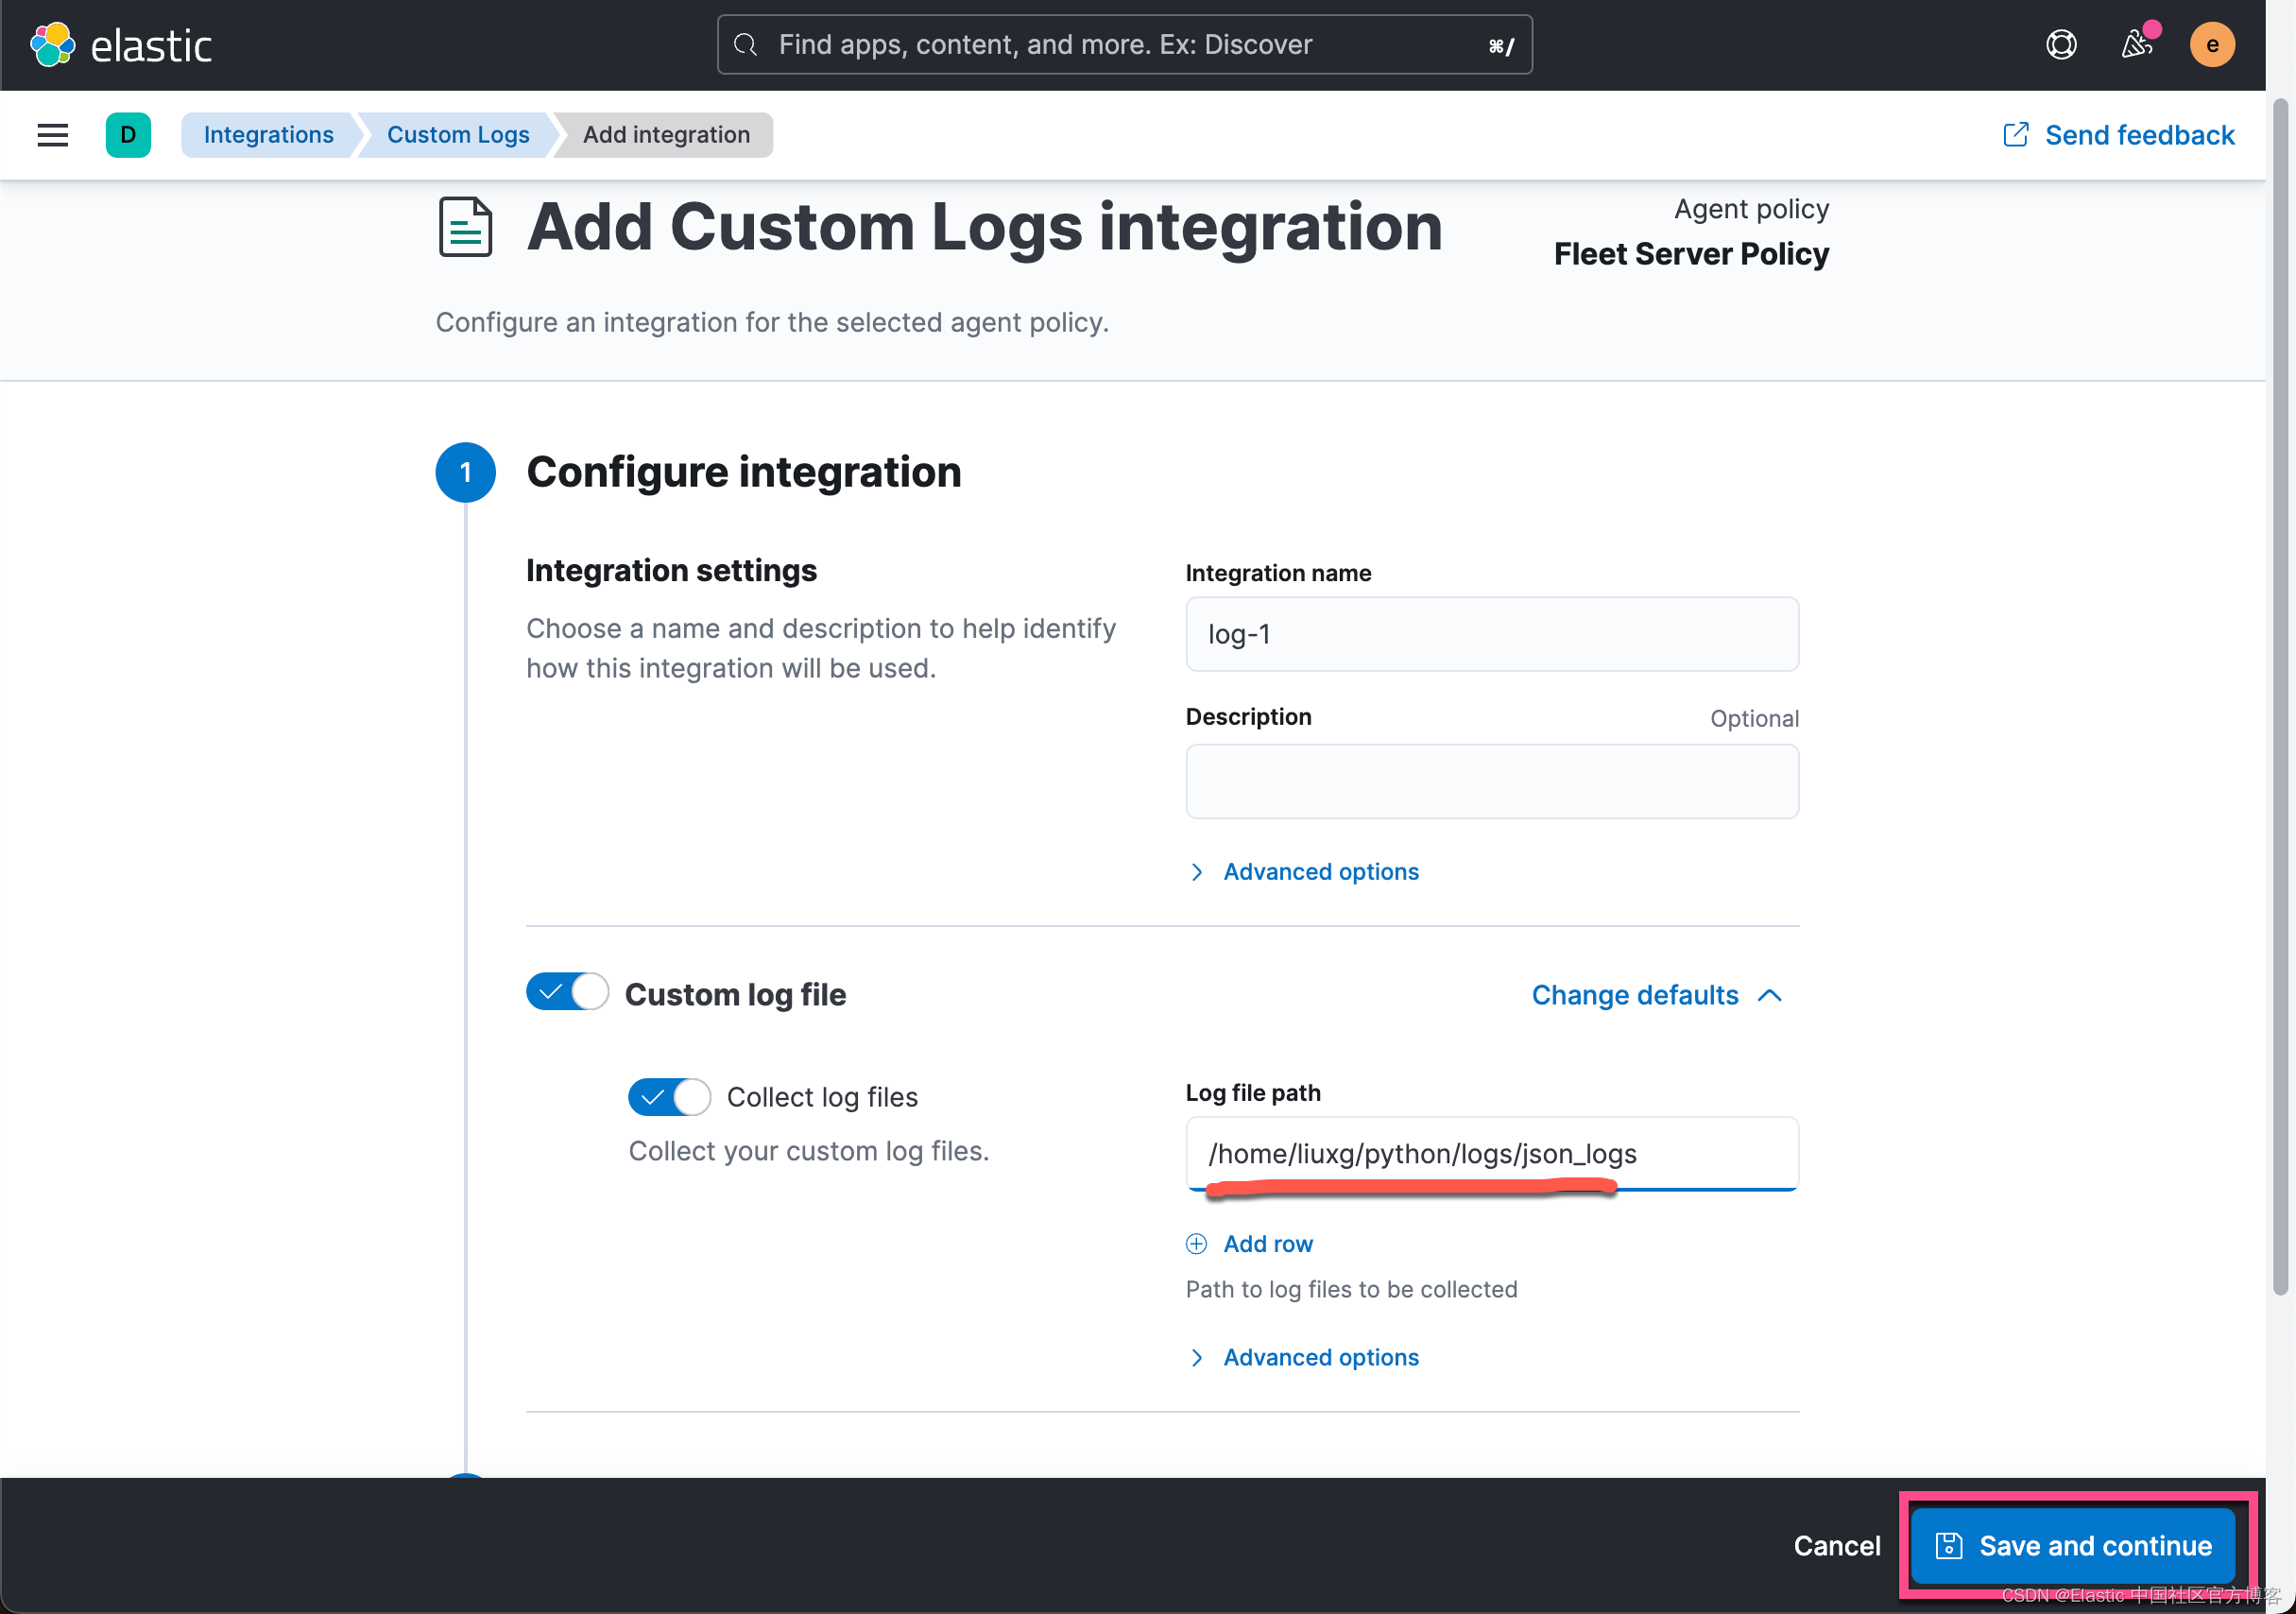Expand Advanced options below log file path

coord(1321,1357)
